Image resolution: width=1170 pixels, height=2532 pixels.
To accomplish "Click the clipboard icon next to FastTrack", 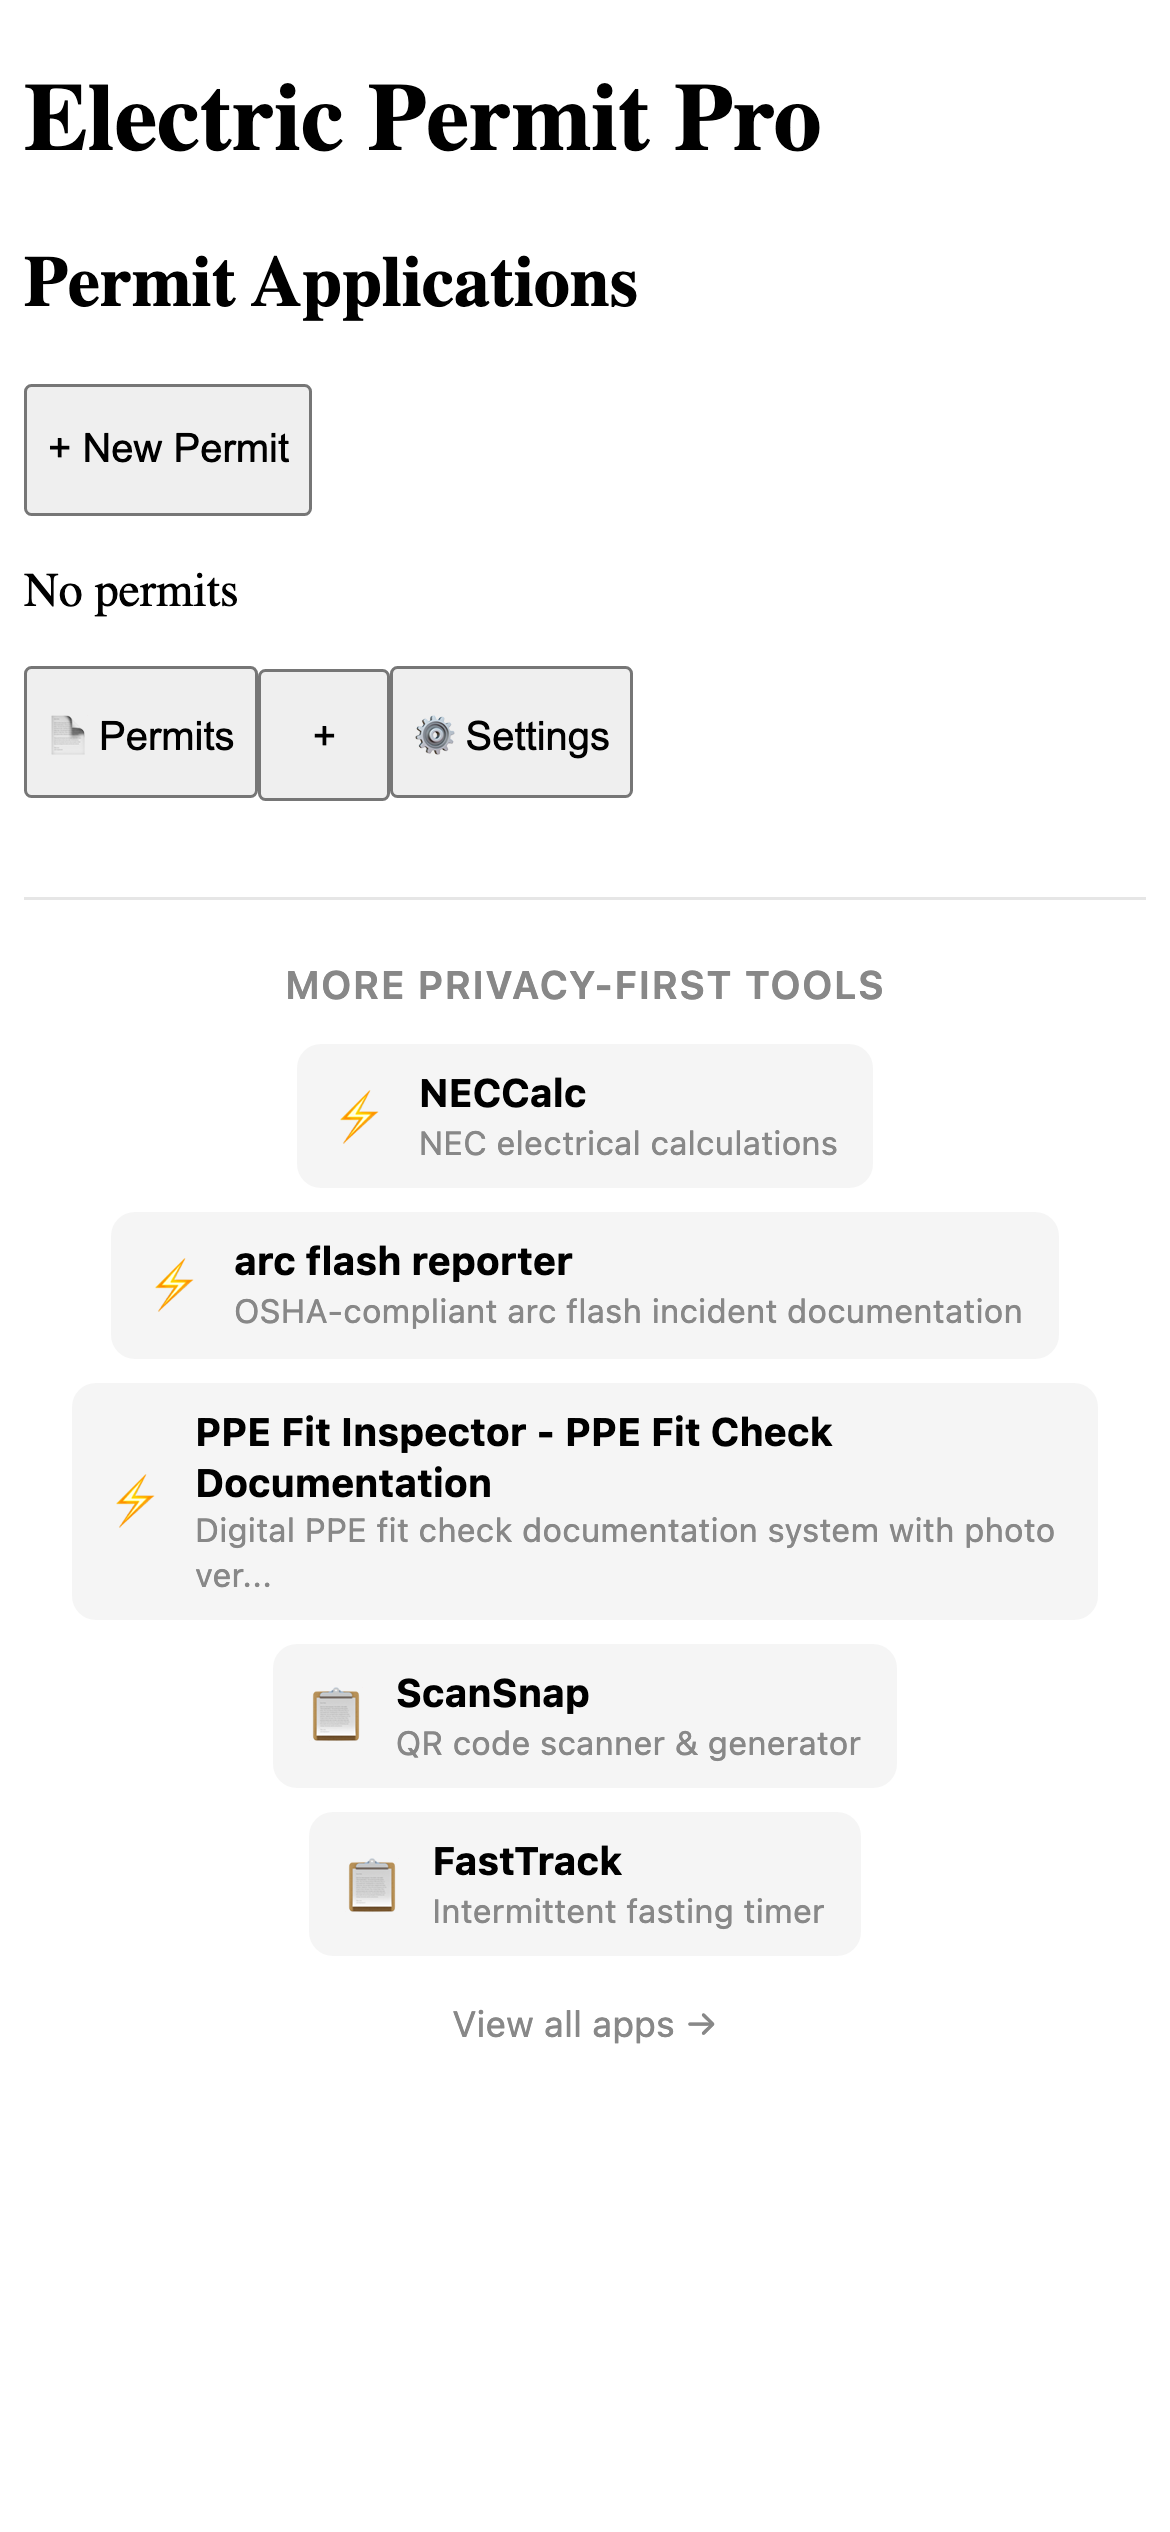I will pyautogui.click(x=372, y=1884).
